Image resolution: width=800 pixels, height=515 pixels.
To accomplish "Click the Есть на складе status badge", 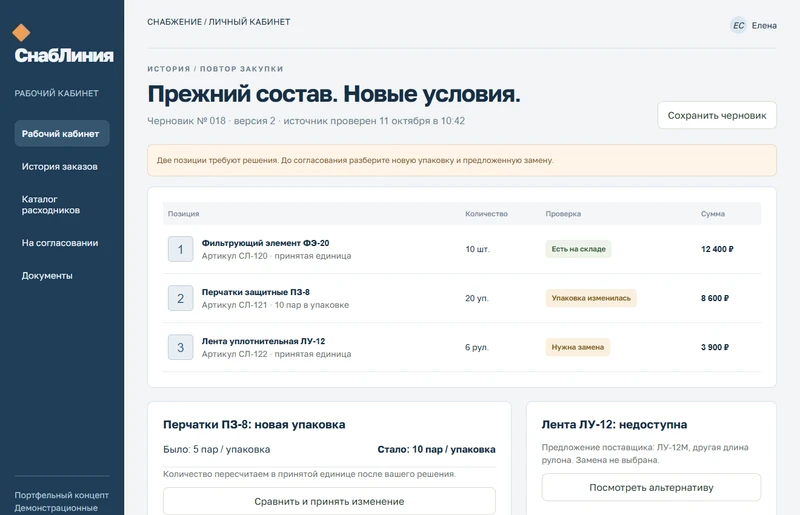I will (x=578, y=249).
